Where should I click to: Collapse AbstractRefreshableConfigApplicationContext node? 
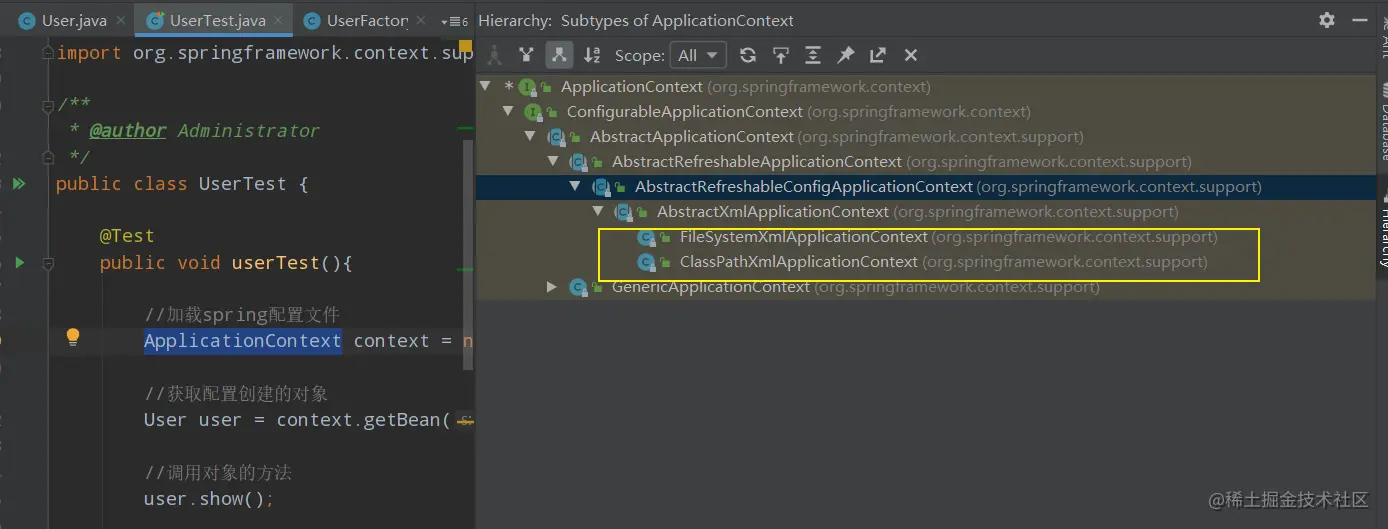point(575,186)
